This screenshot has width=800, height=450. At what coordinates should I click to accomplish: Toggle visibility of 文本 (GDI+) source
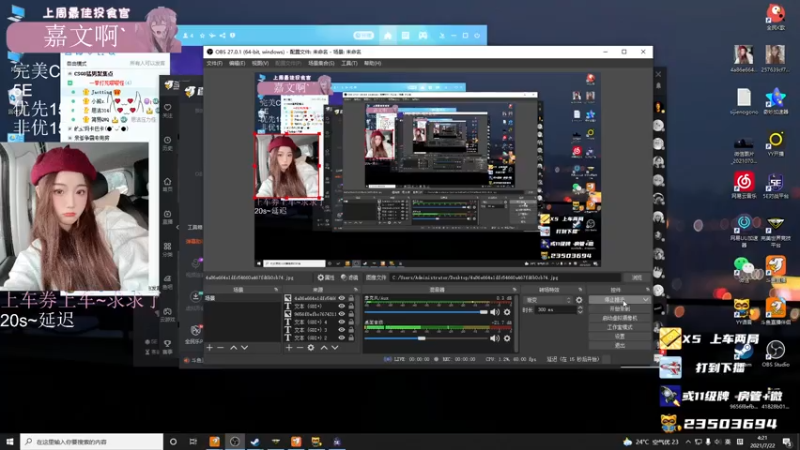341,306
